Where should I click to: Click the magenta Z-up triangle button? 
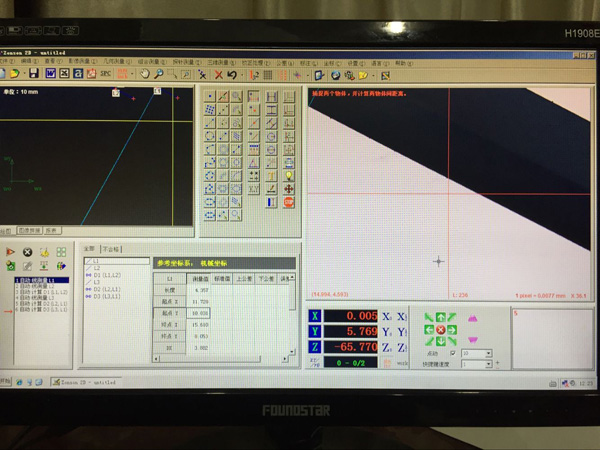click(472, 319)
